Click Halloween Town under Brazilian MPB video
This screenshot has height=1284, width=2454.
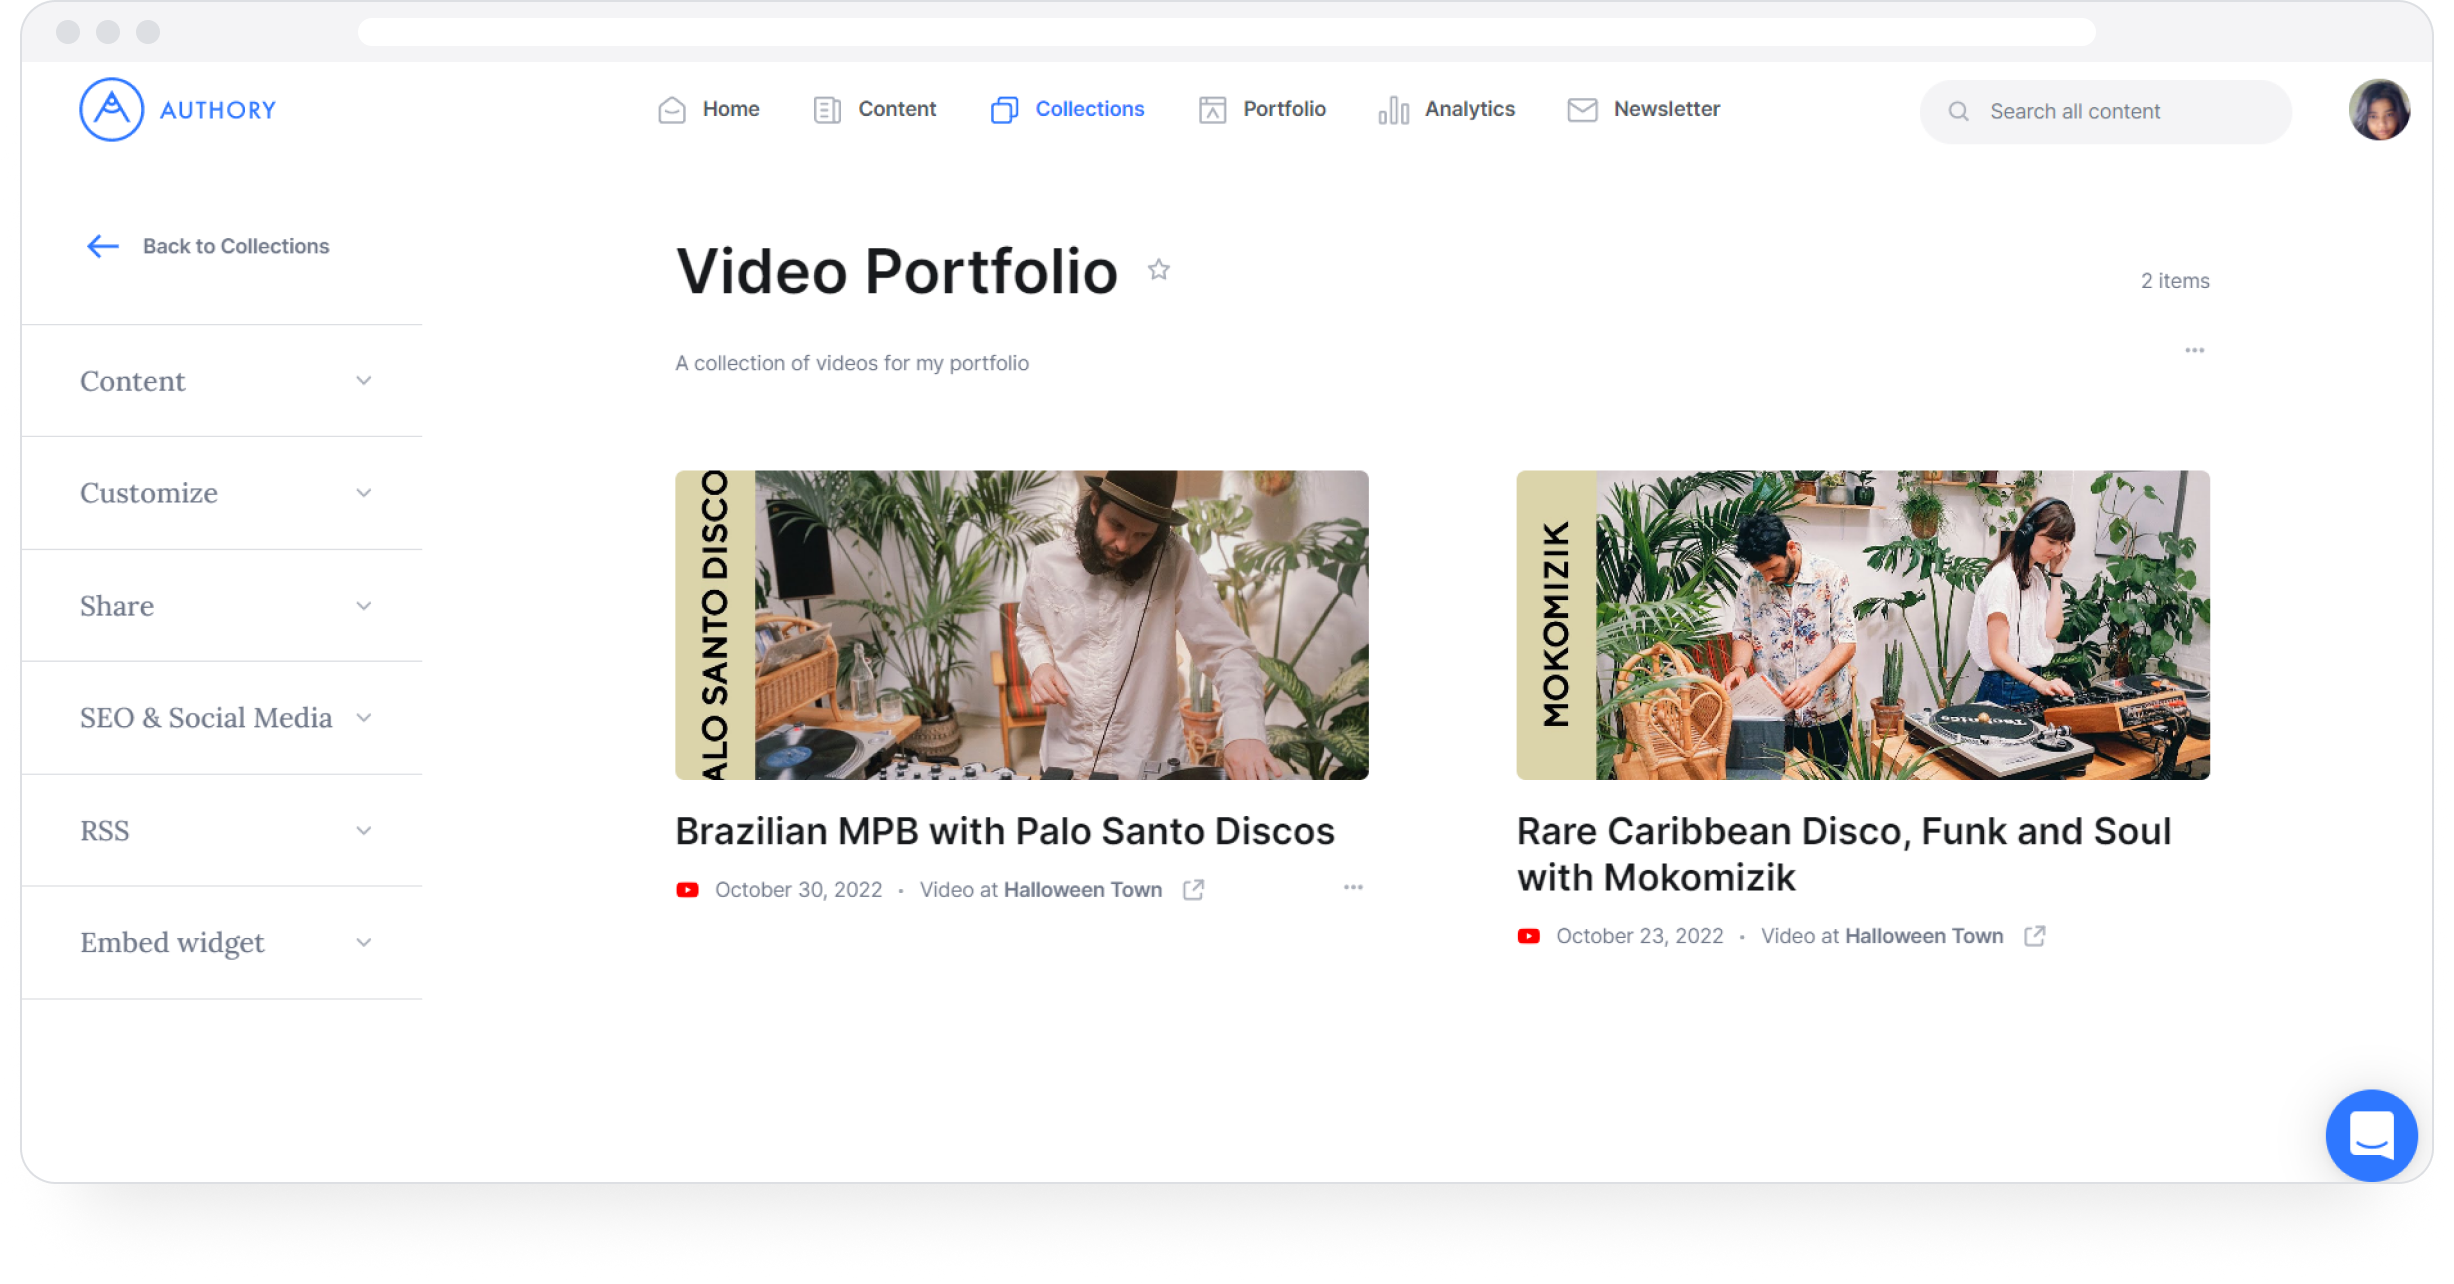pos(1082,890)
